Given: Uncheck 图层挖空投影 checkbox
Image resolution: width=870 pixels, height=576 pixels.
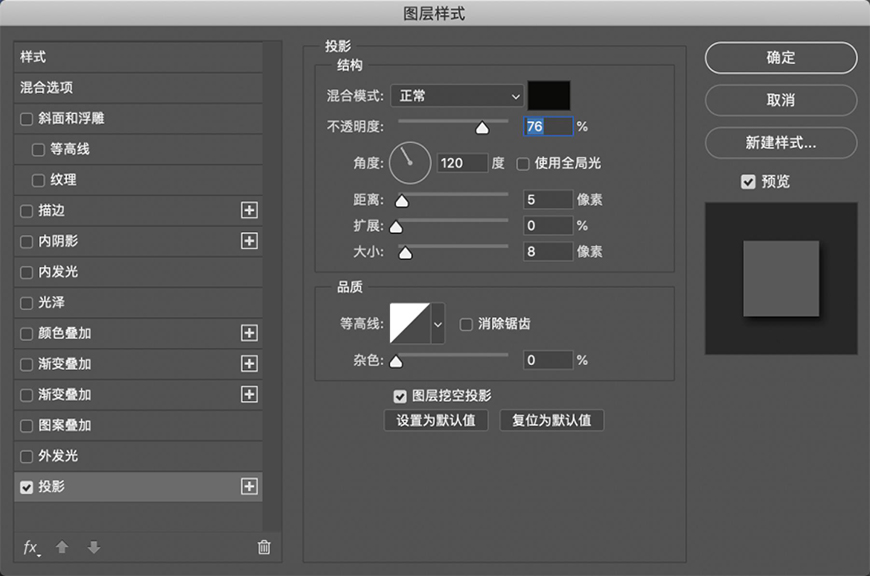Looking at the screenshot, I should click(x=400, y=396).
